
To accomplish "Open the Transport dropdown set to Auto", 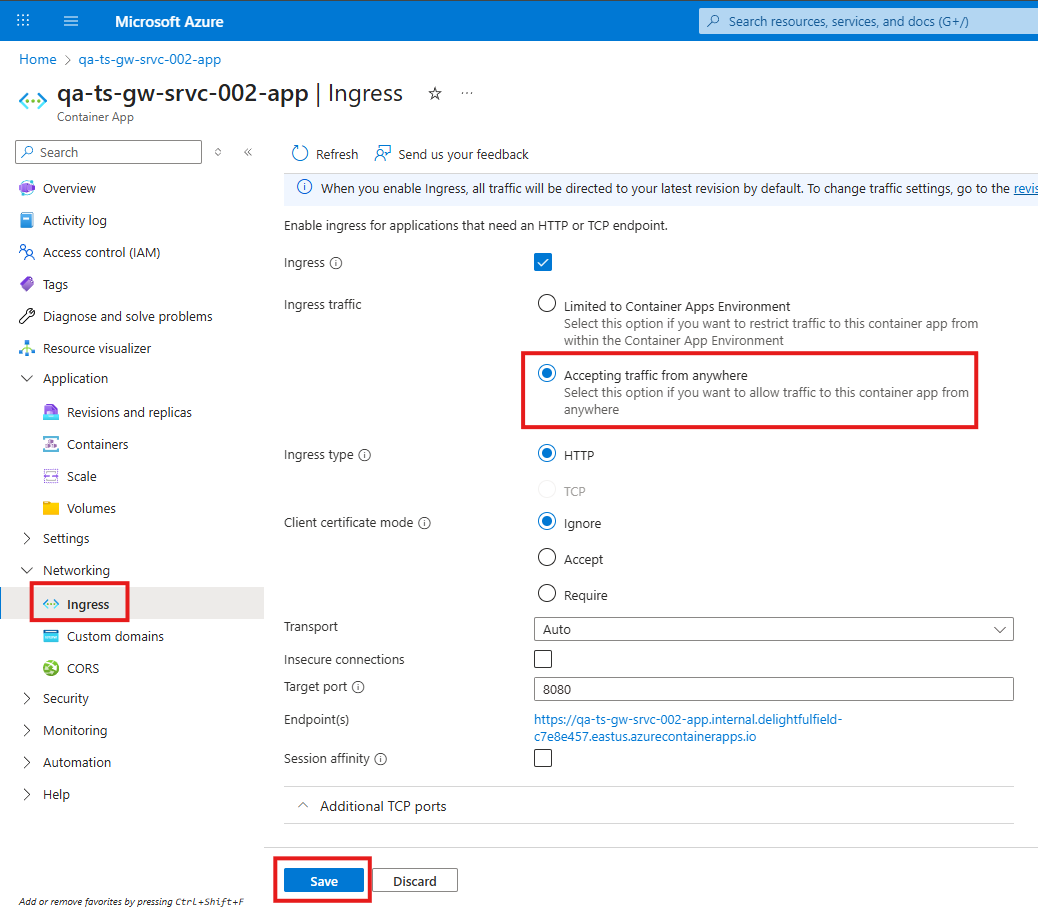I will pyautogui.click(x=773, y=629).
